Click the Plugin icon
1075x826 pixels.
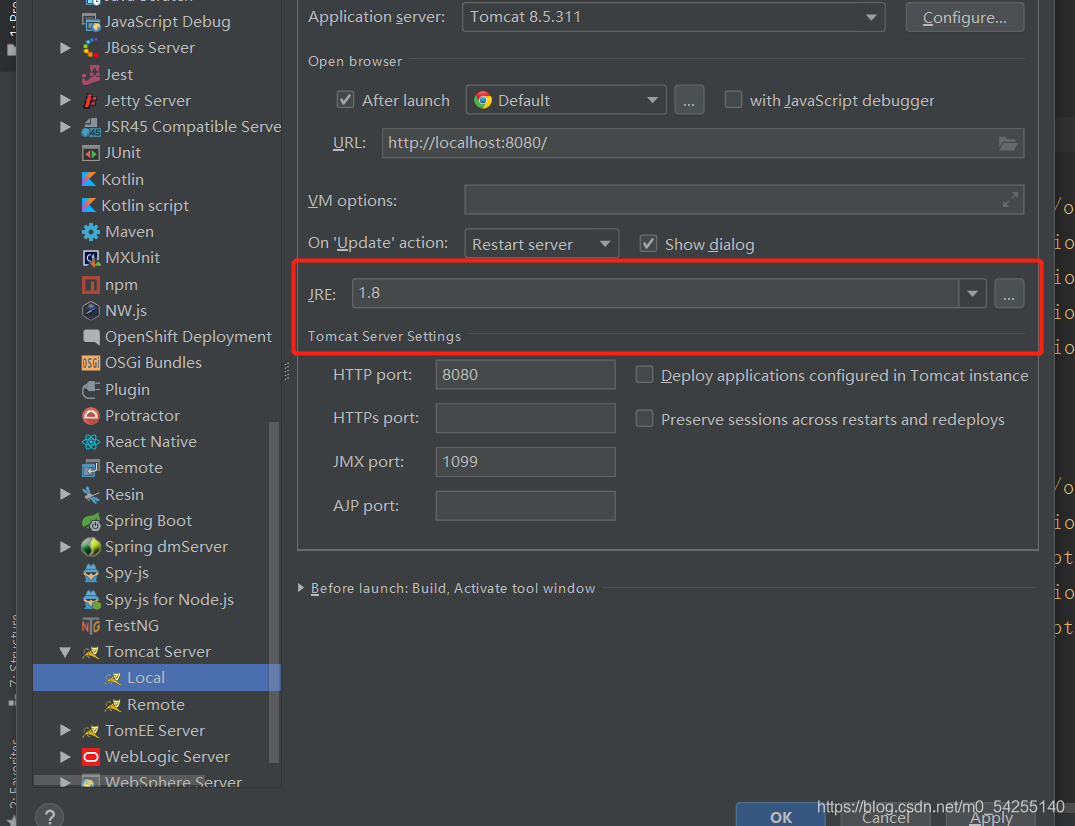point(90,389)
